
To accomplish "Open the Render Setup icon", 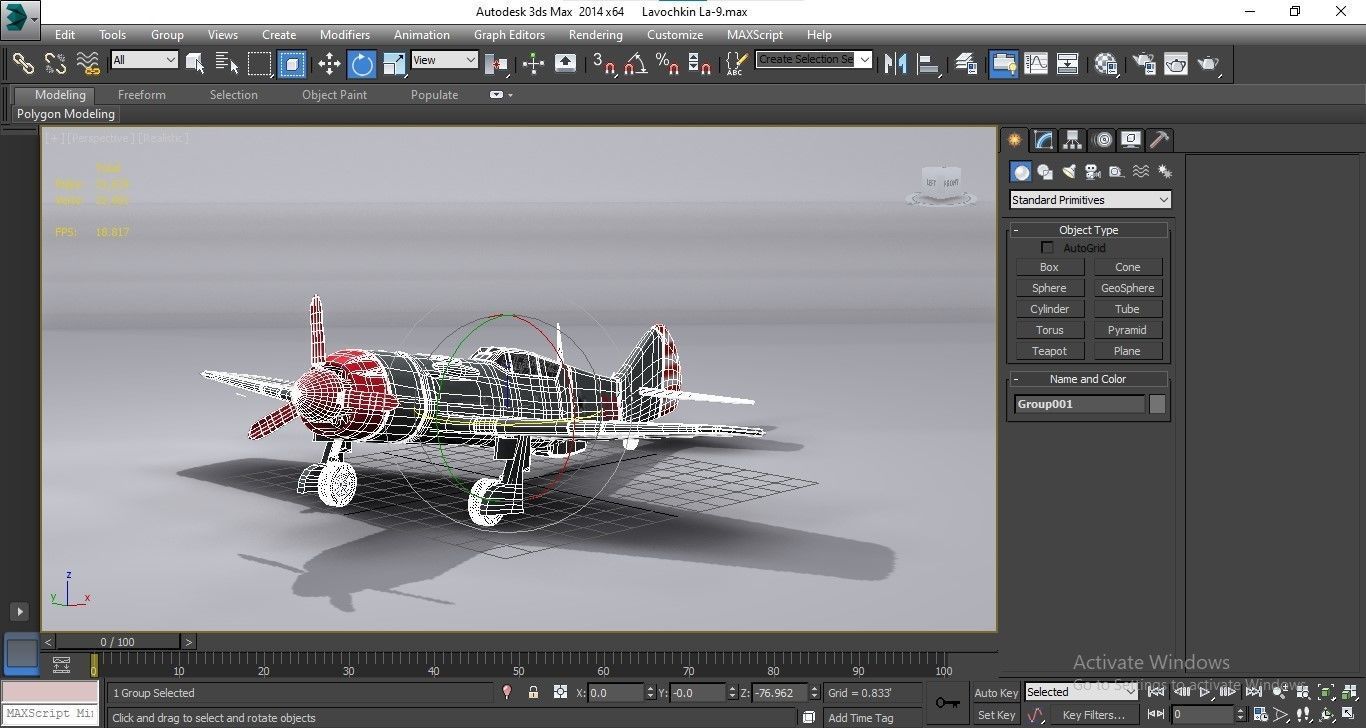I will [x=1143, y=64].
